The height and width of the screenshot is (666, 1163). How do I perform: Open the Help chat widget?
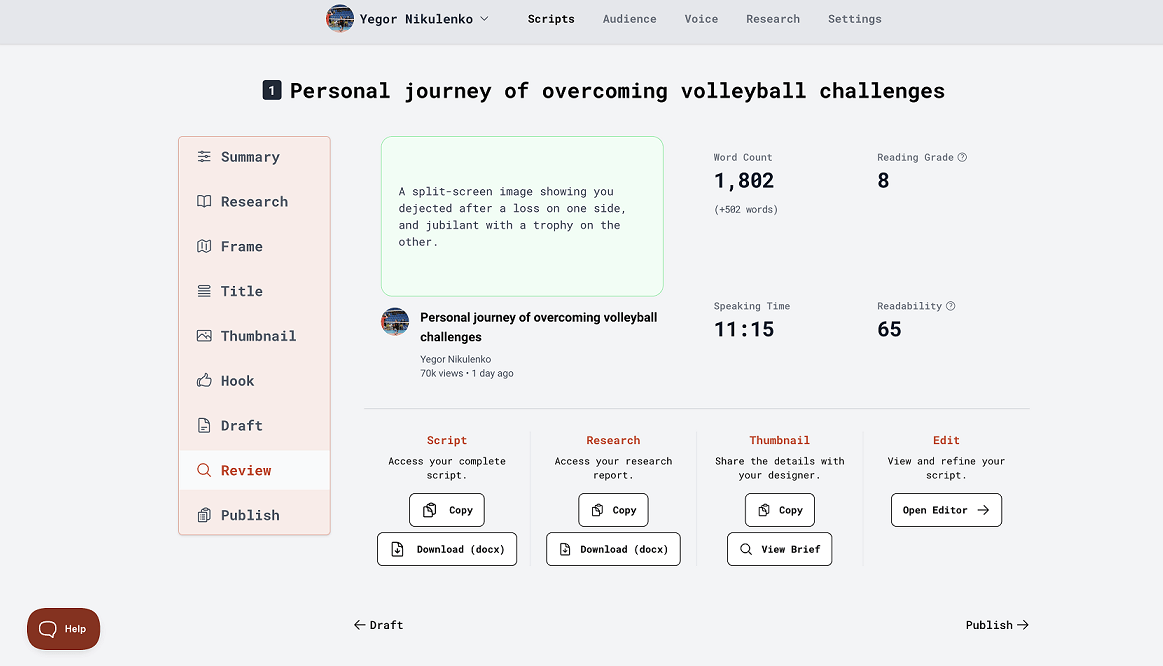pos(63,629)
